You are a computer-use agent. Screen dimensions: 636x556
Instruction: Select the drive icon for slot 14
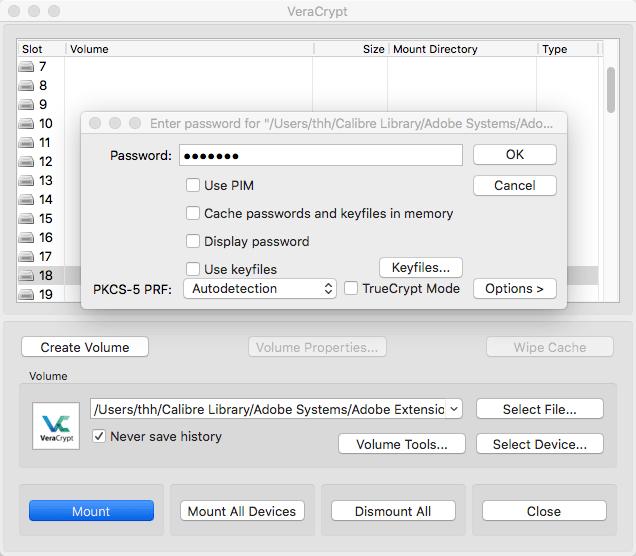26,200
